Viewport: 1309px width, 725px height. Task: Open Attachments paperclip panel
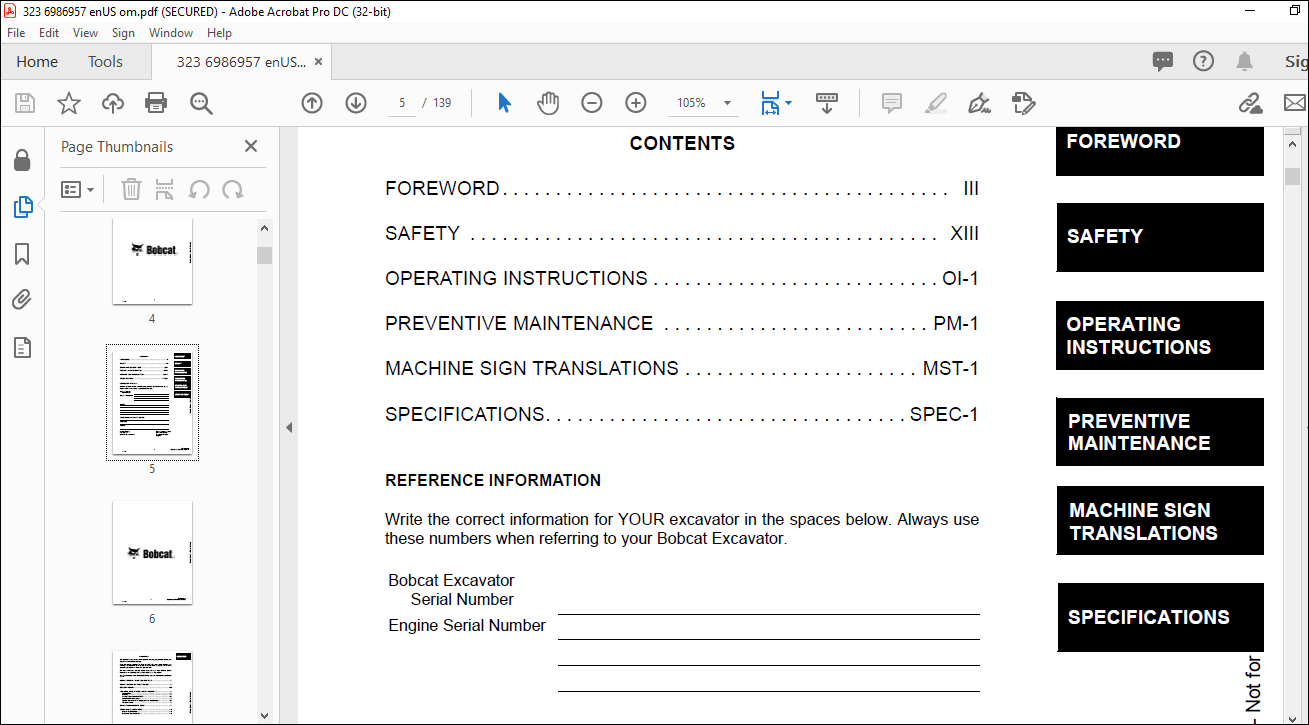point(23,300)
